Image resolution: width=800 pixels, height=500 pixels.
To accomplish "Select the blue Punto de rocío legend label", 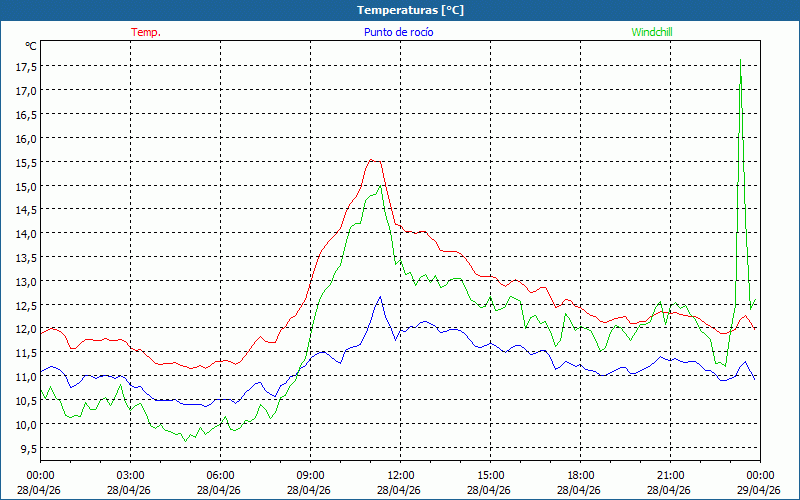I will pos(399,32).
